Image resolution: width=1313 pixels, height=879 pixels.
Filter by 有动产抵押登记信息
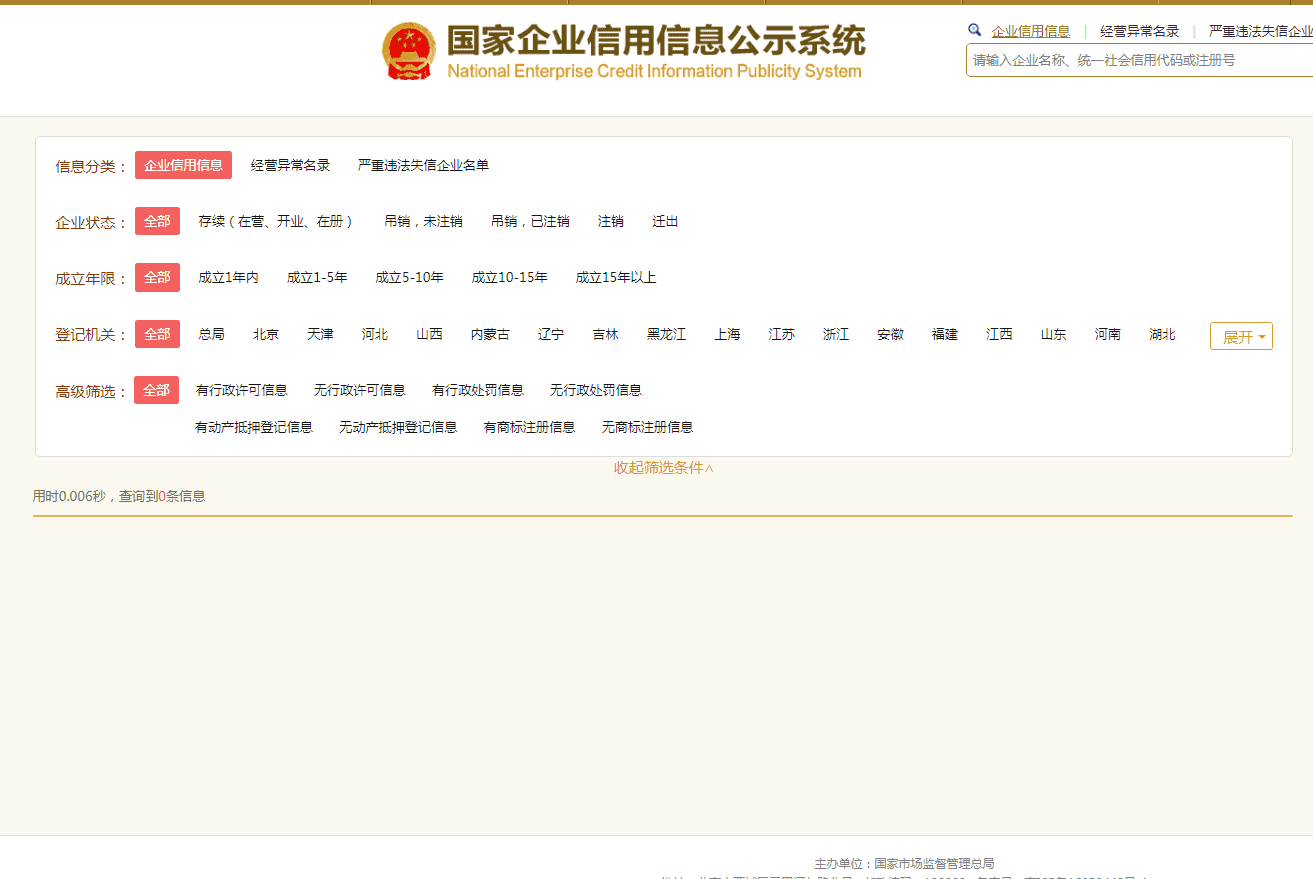(253, 427)
